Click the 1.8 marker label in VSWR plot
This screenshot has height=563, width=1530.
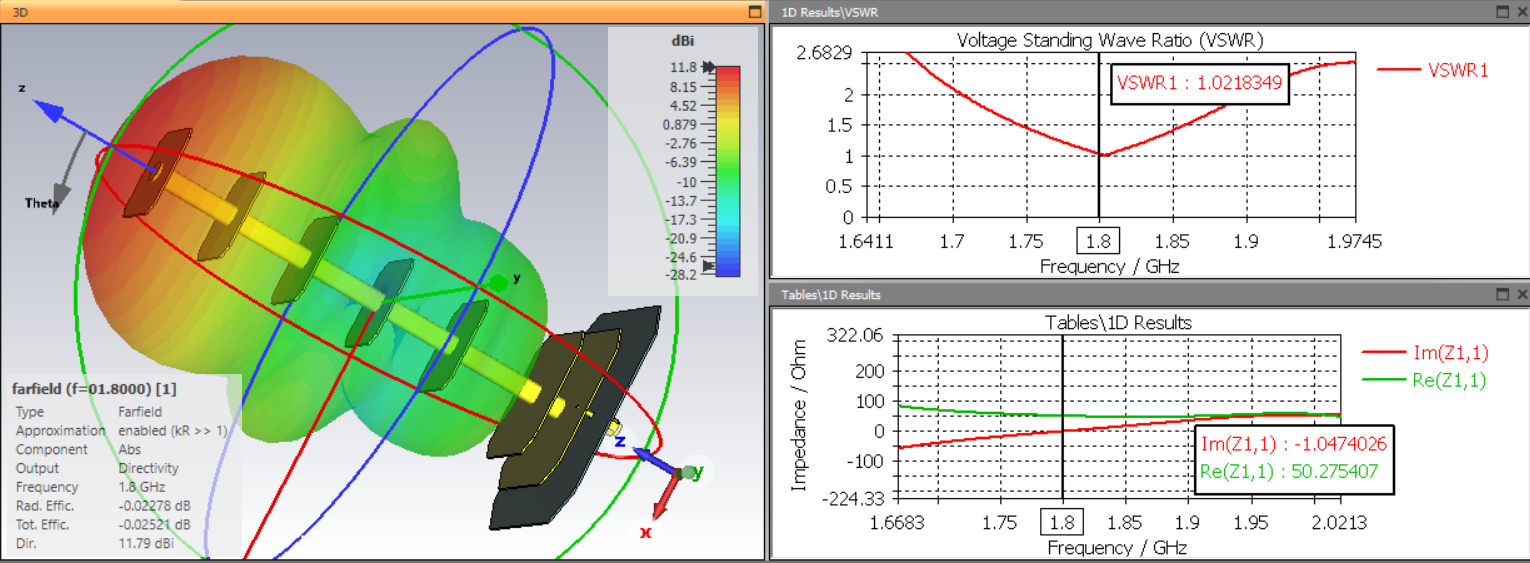1098,241
